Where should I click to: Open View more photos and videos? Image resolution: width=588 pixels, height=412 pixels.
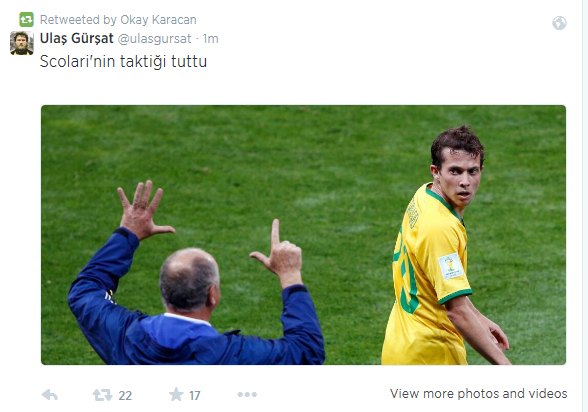pos(478,394)
